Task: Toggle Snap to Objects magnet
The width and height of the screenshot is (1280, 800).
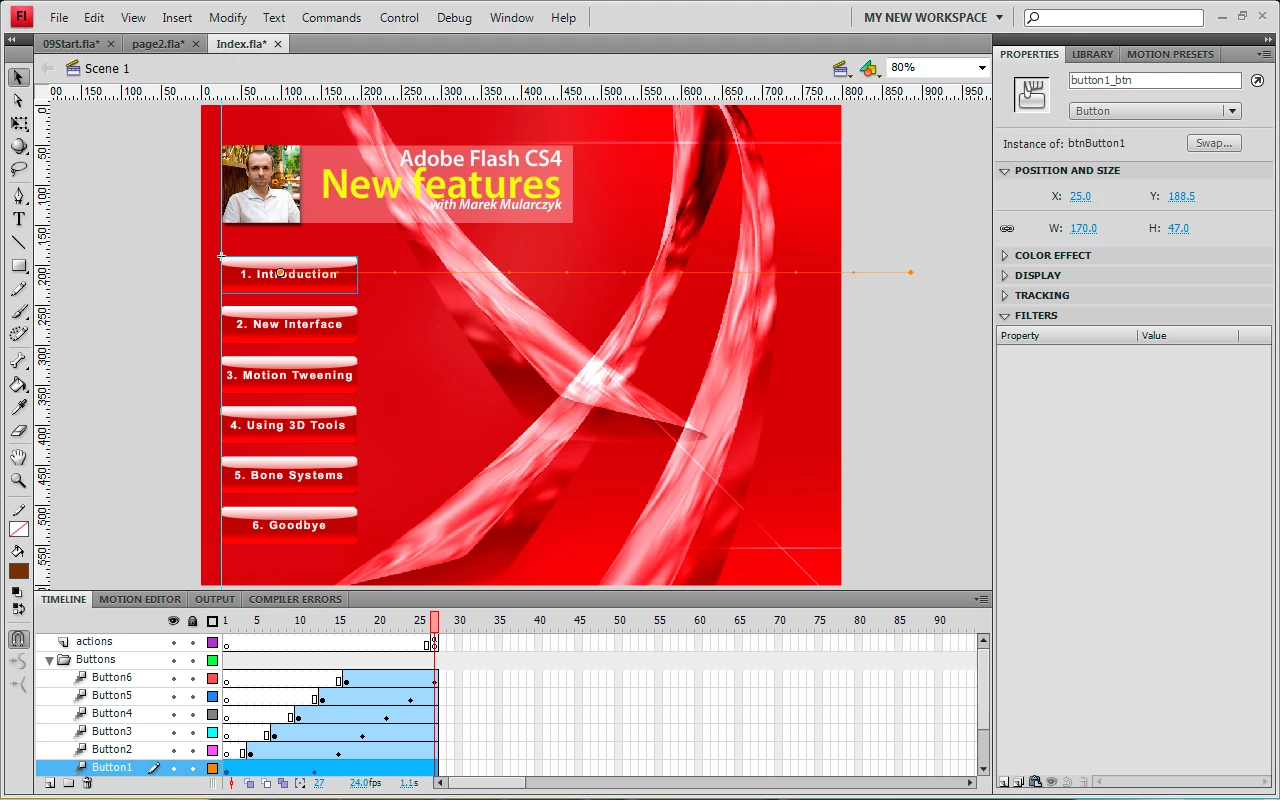Action: [x=19, y=638]
